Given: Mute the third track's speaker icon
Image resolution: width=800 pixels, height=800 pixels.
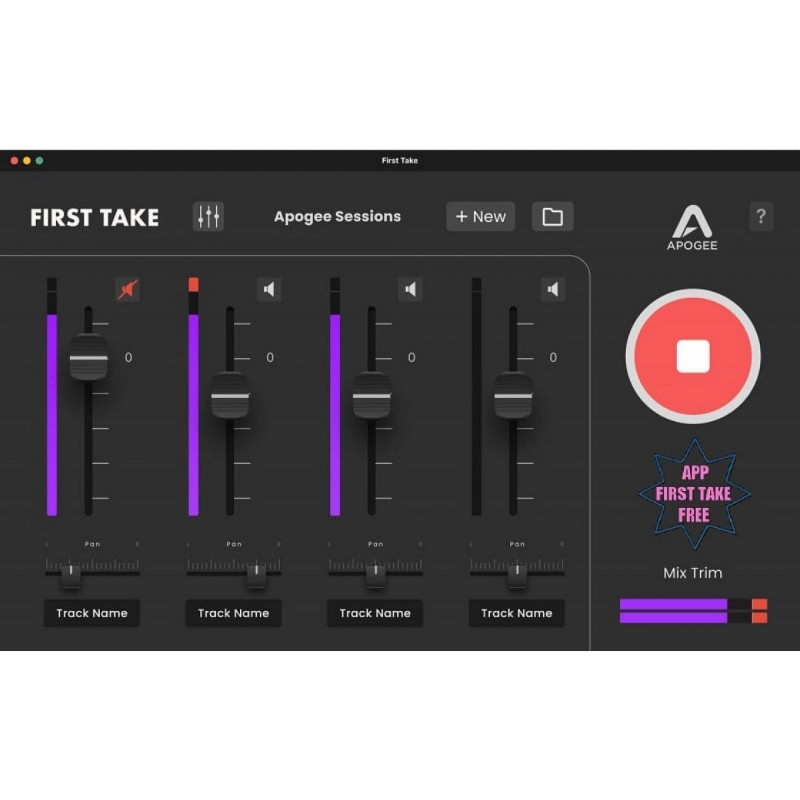Looking at the screenshot, I should [x=411, y=289].
